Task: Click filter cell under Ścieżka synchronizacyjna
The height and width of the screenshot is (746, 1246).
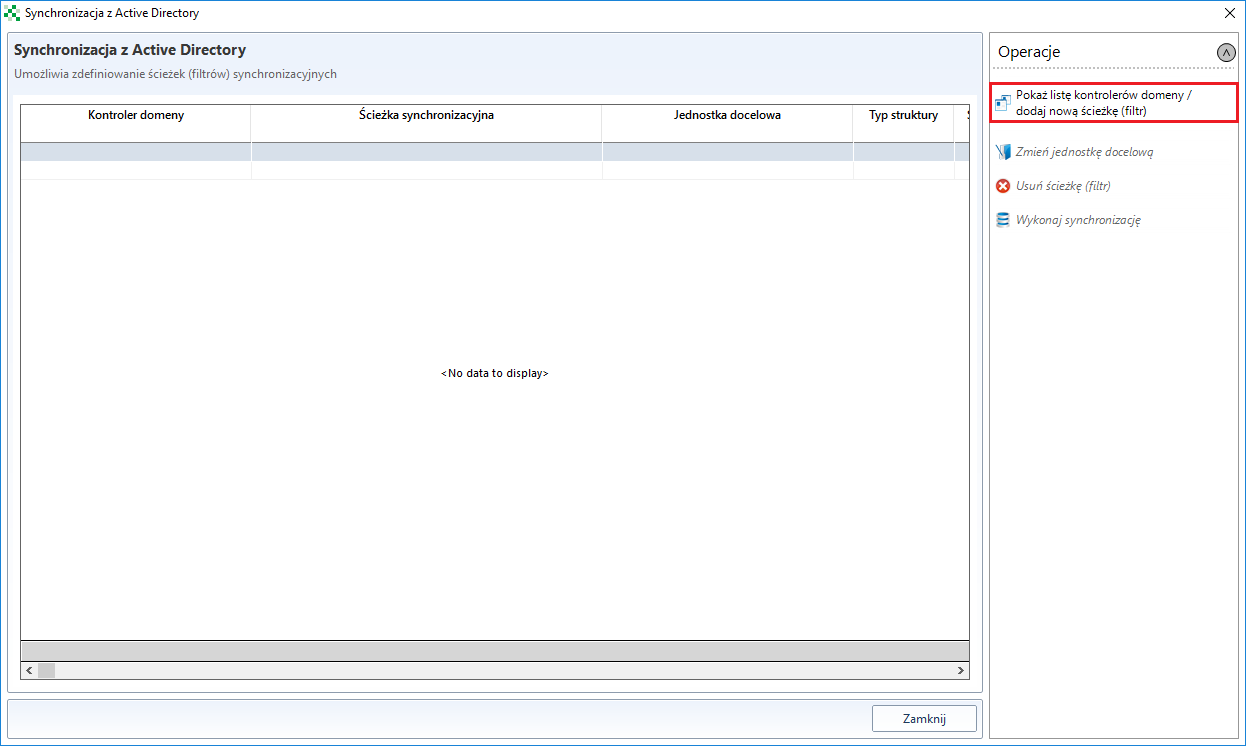Action: (x=426, y=152)
